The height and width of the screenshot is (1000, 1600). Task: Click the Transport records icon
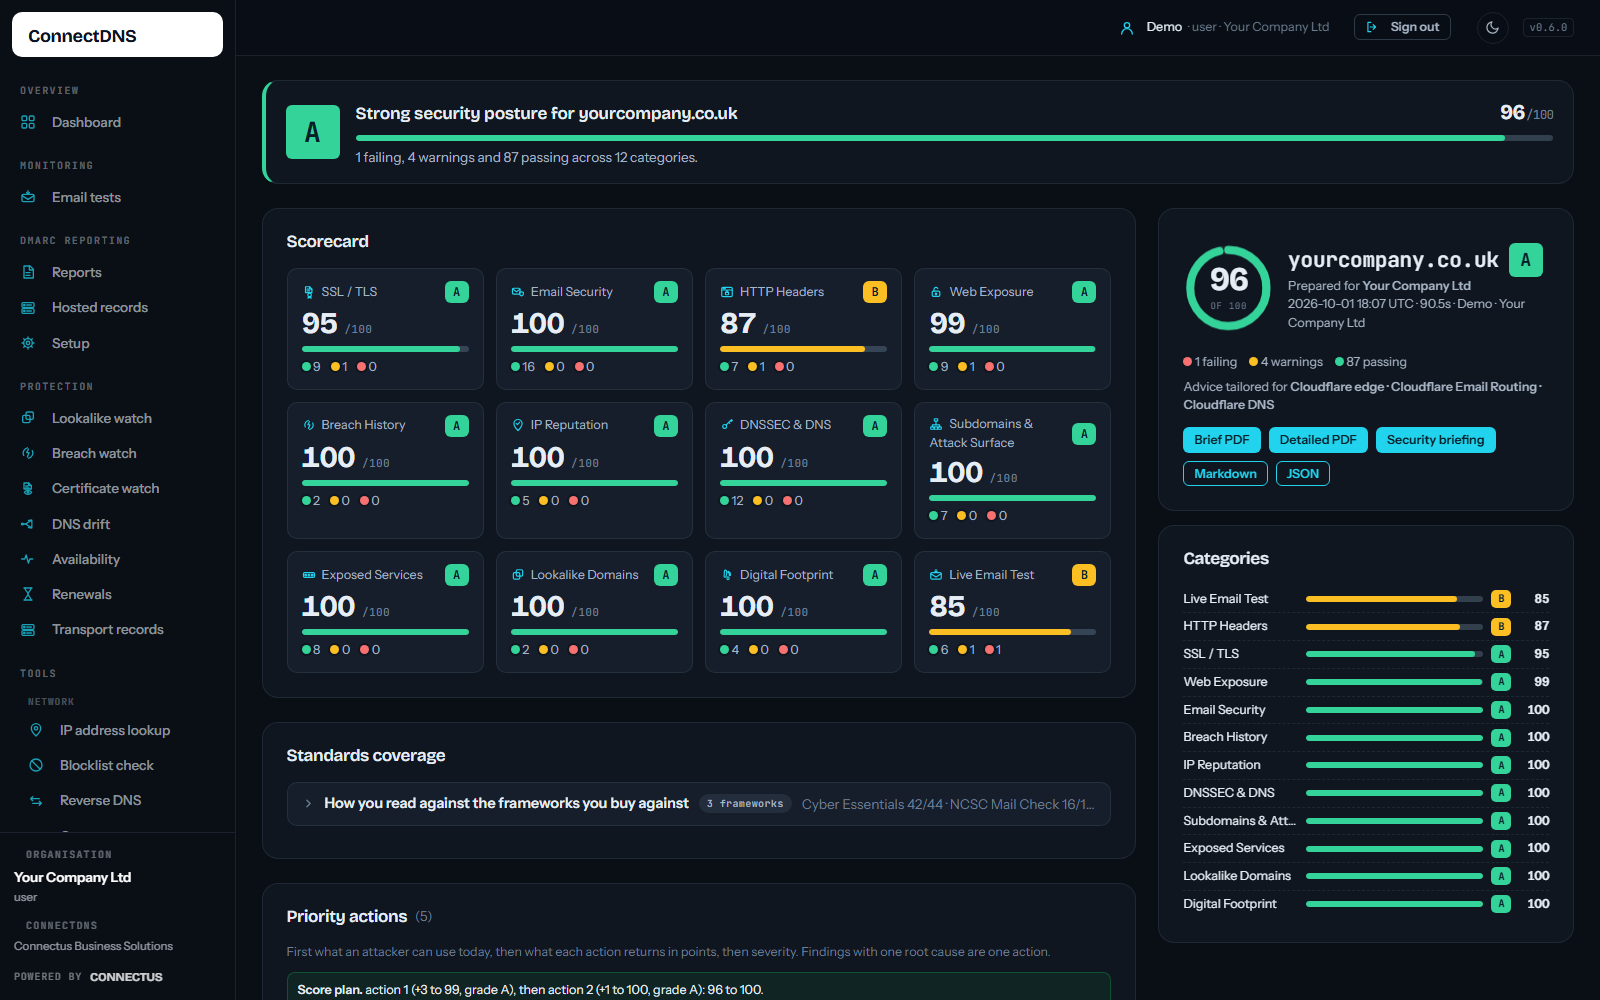pos(28,630)
